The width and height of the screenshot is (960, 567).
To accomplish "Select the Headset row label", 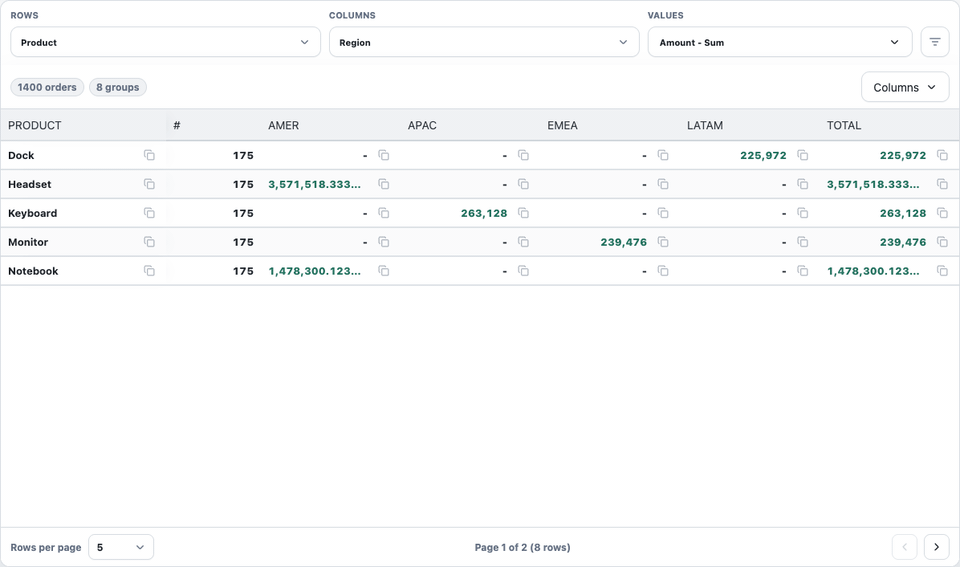I will pyautogui.click(x=29, y=184).
